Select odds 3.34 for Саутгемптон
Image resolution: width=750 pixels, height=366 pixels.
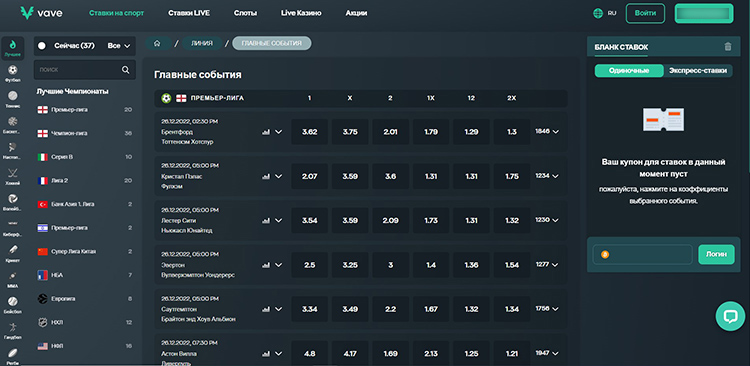[x=309, y=309]
